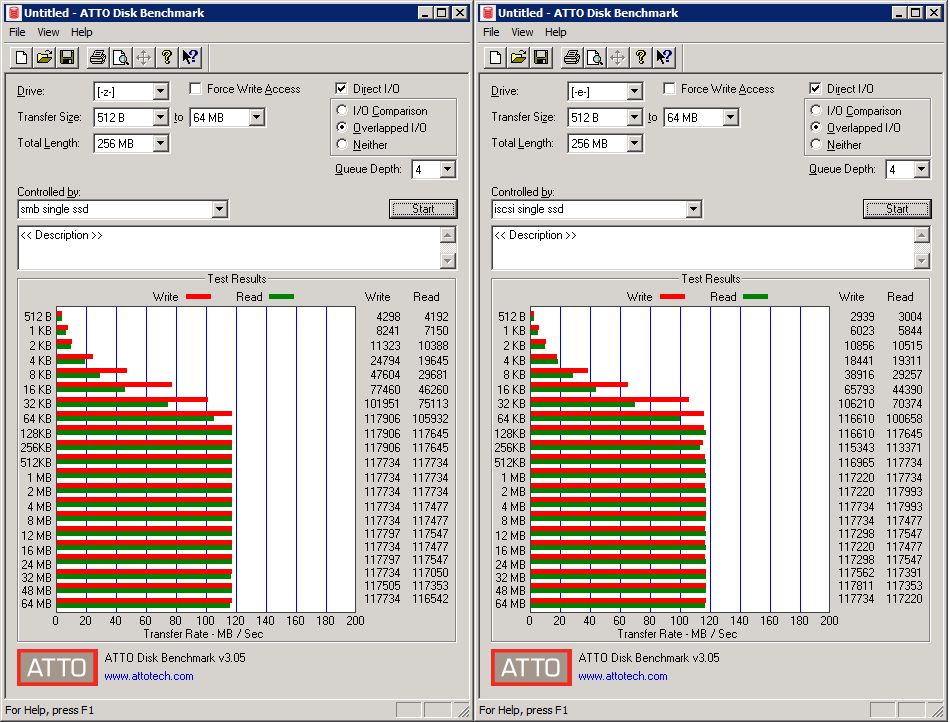Click ATTO logo in left window
Image resolution: width=950 pixels, height=722 pixels.
point(57,667)
